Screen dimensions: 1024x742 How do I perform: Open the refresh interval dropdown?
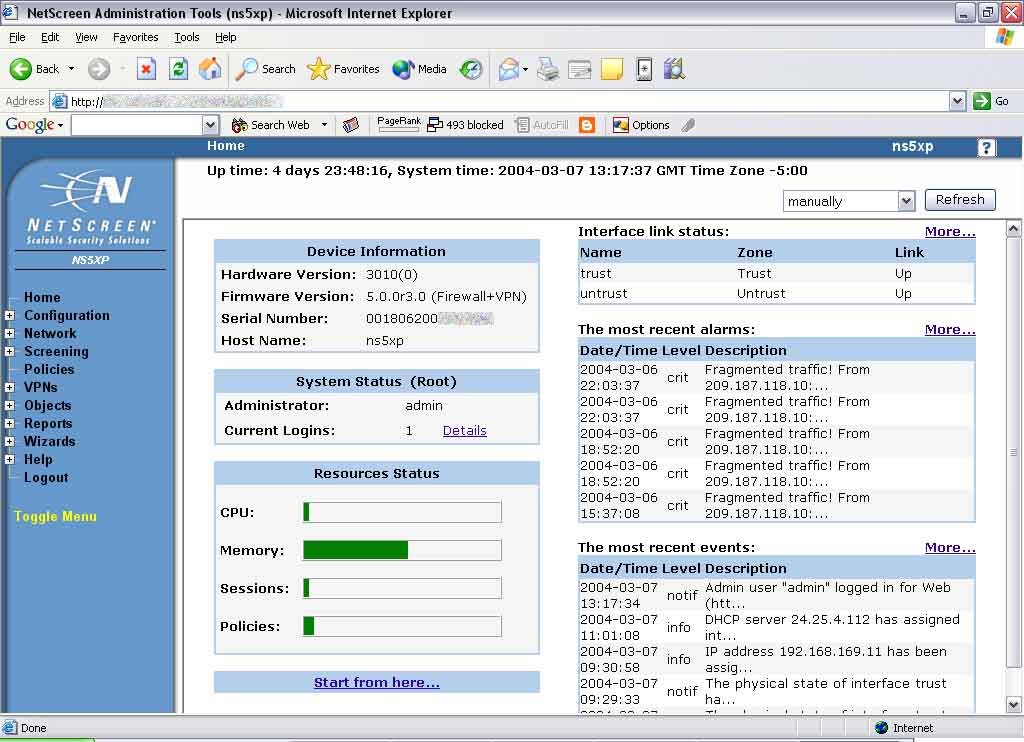point(906,201)
